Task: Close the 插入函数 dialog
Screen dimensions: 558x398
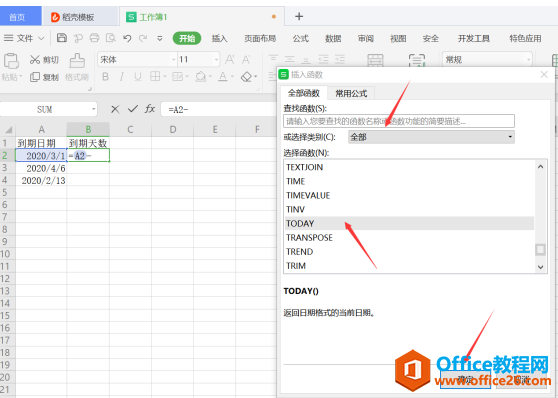Action: 544,74
